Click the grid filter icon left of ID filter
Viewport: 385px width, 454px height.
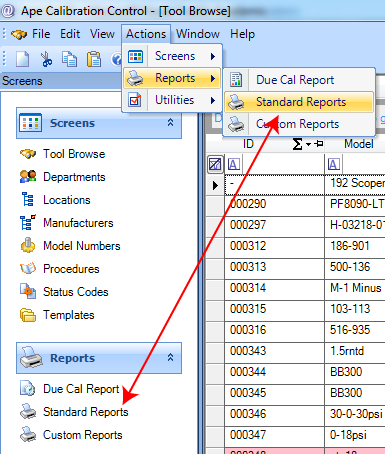tap(215, 164)
